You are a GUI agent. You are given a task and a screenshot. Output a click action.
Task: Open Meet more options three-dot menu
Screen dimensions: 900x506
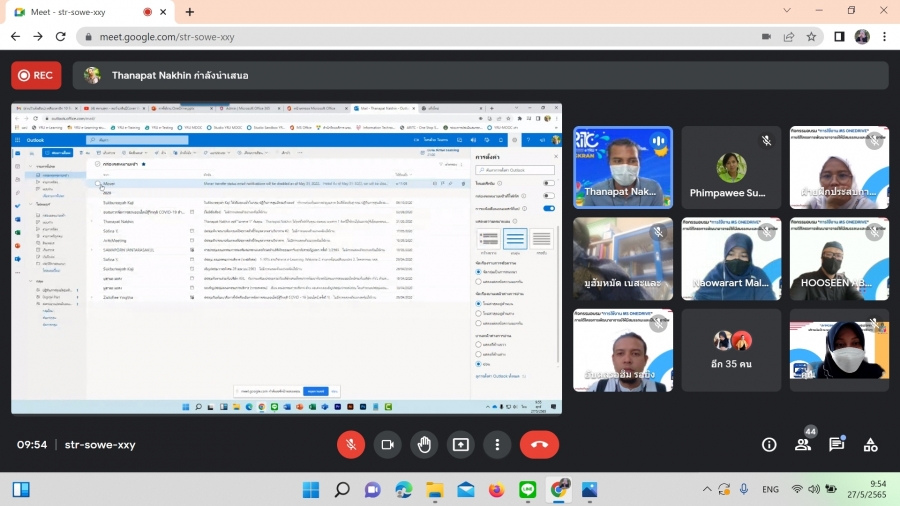tap(497, 445)
